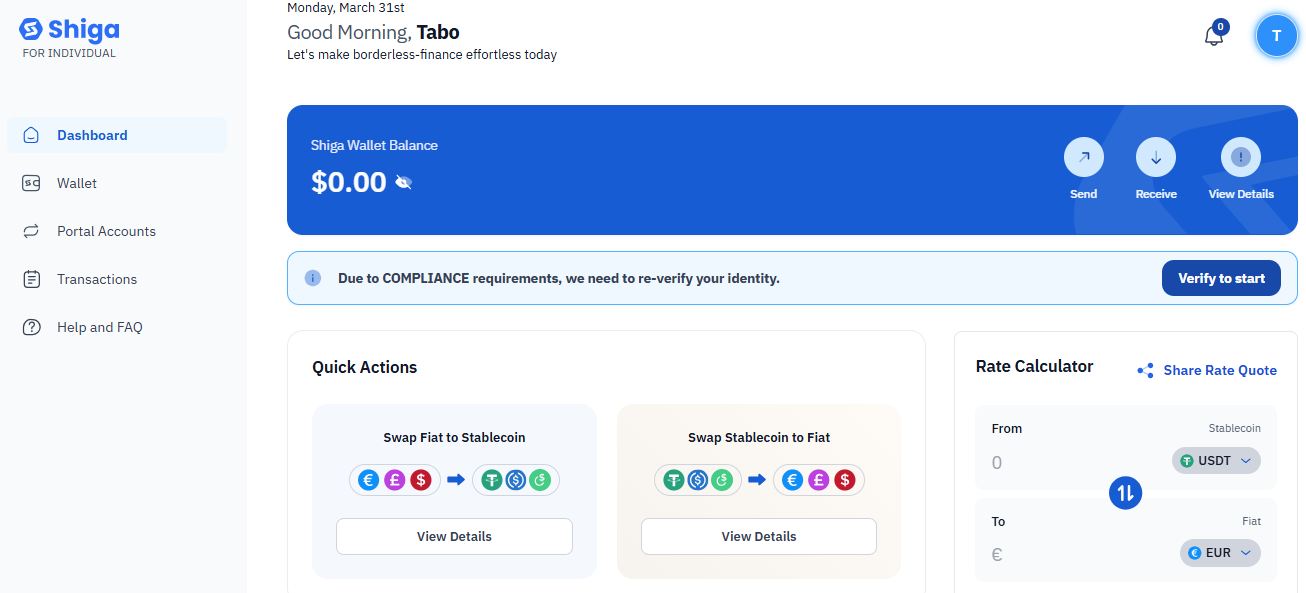This screenshot has height=593, width=1306.
Task: Click the $0.00 balance amount
Action: 349,182
